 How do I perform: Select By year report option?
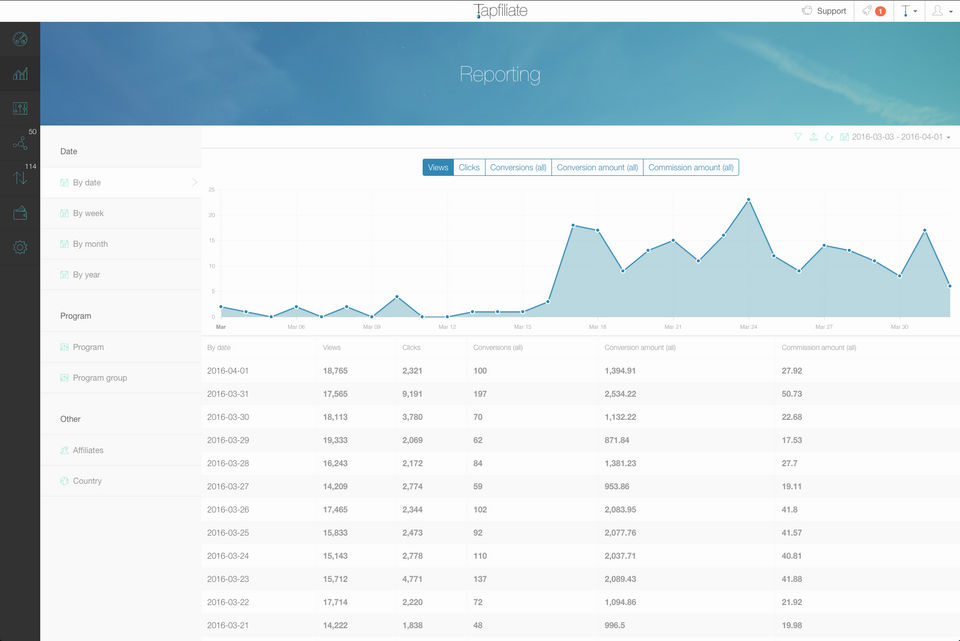(121, 274)
